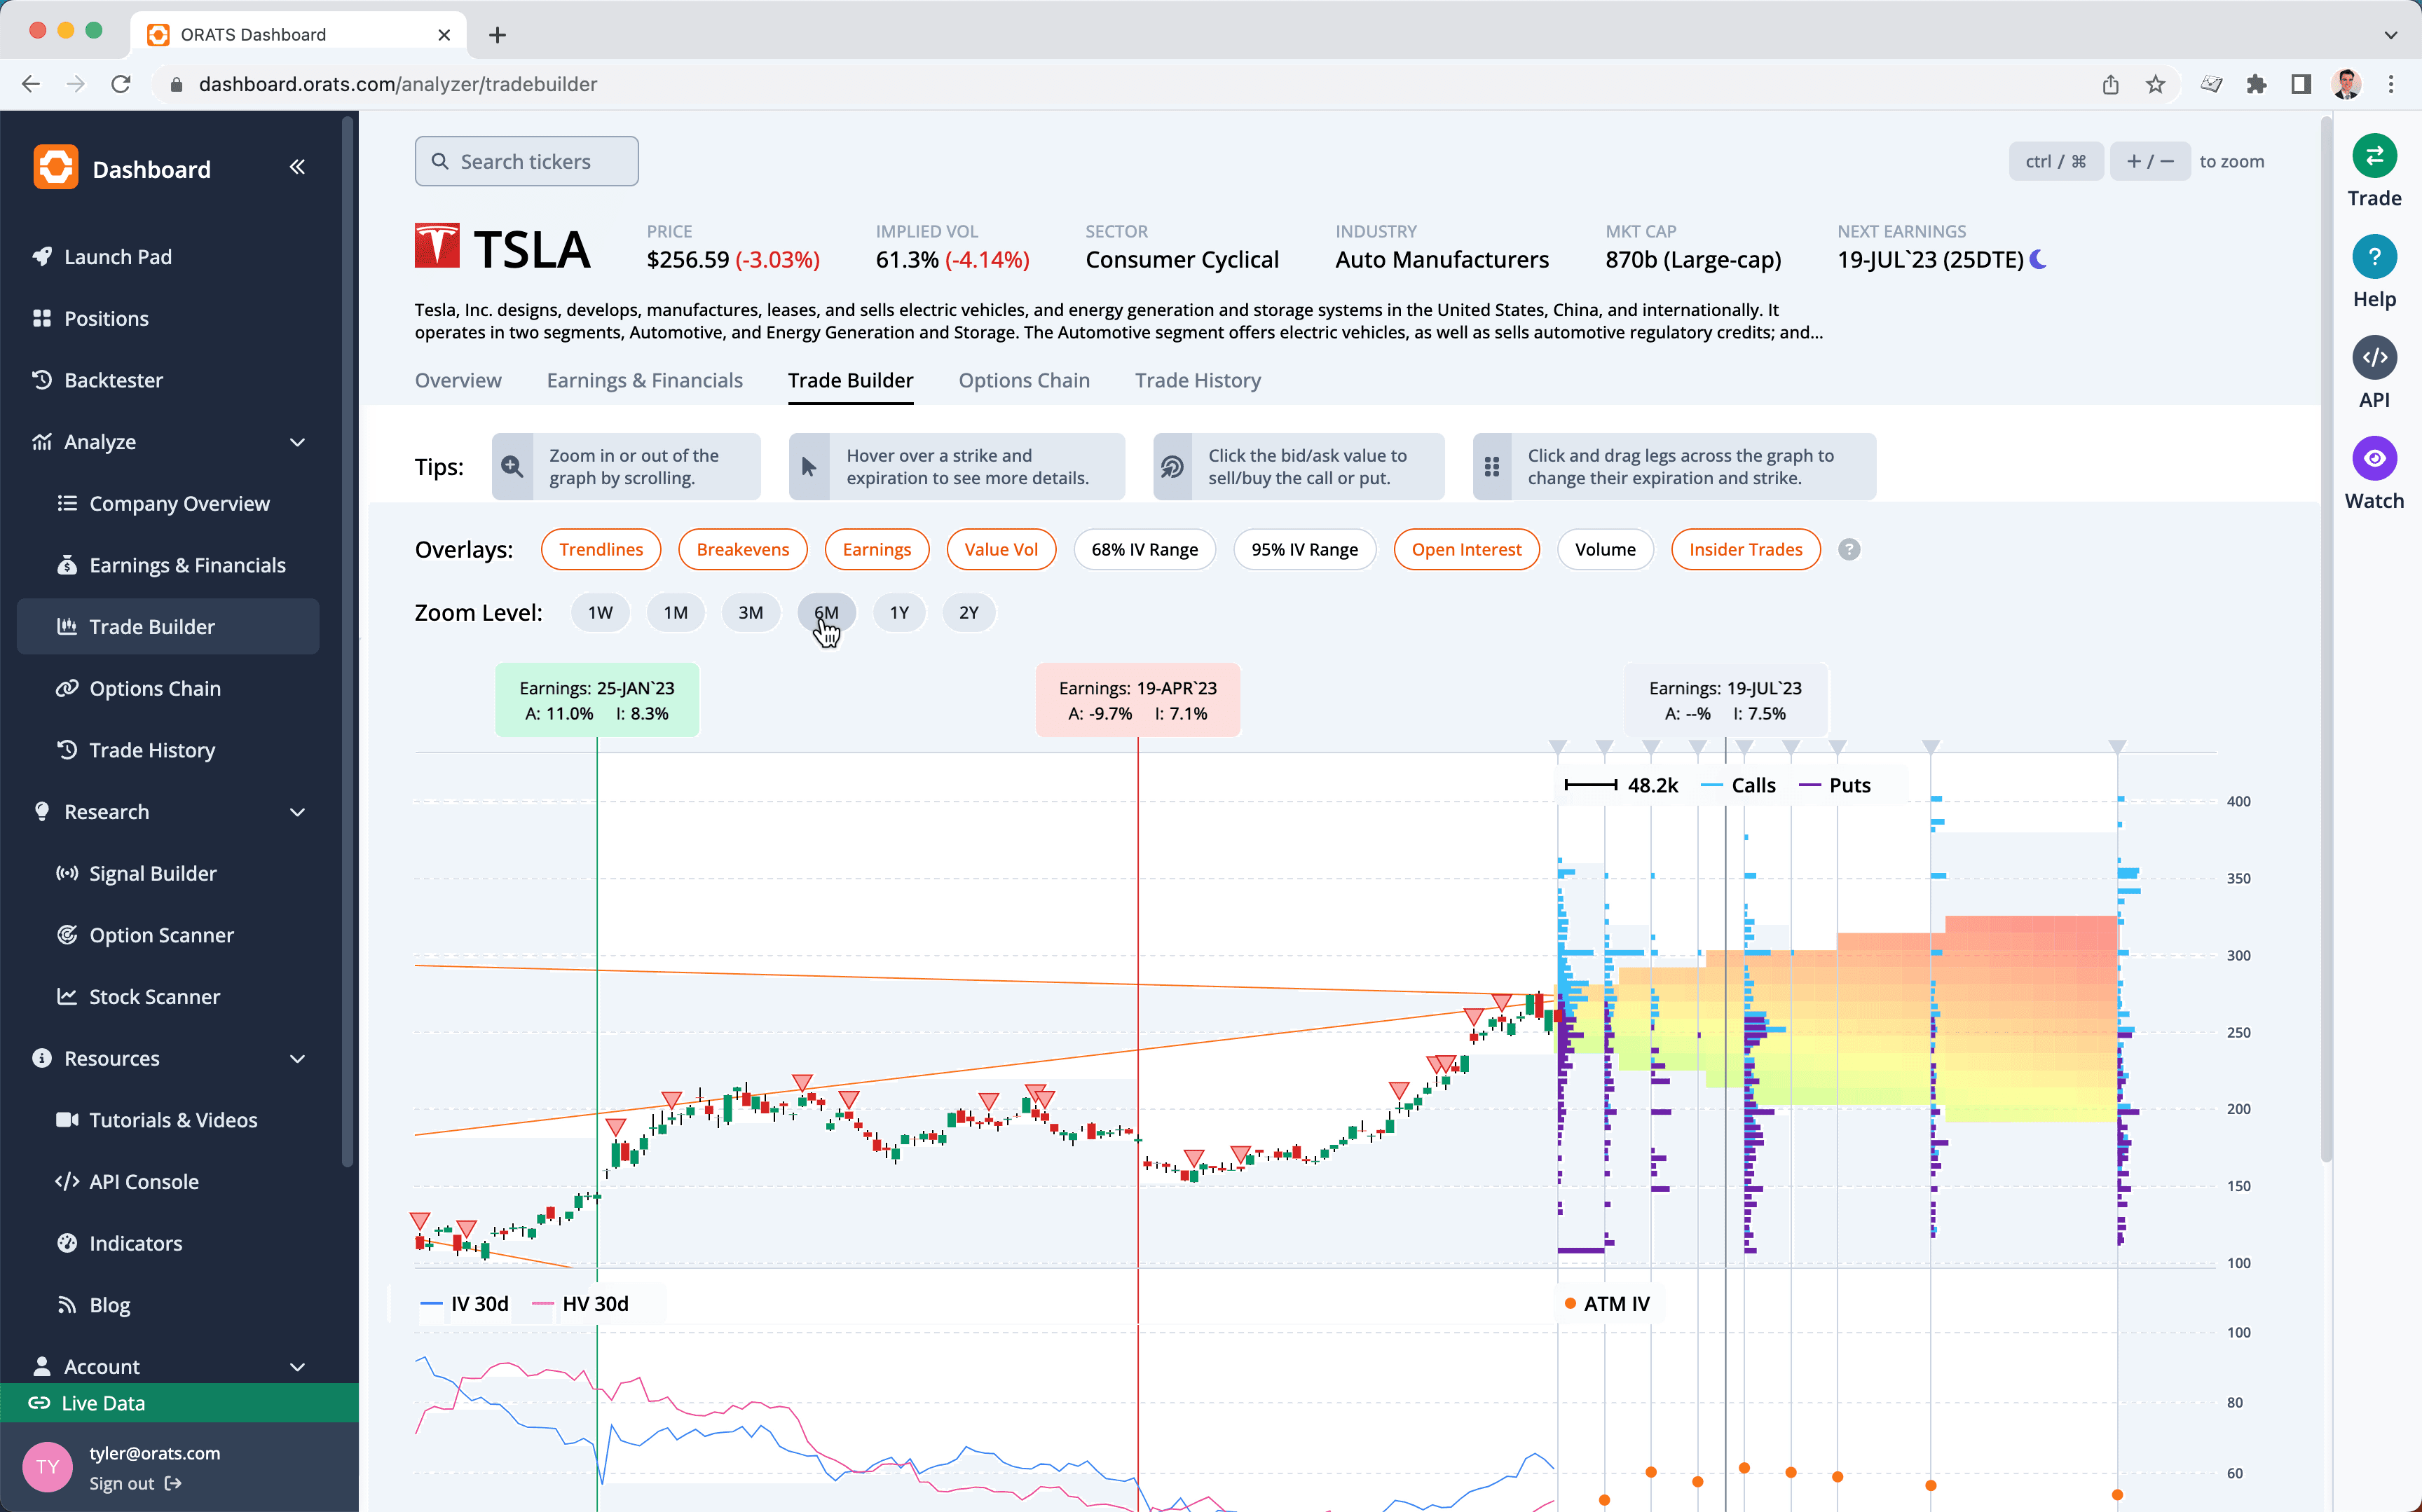The width and height of the screenshot is (2422, 1512).
Task: Switch to the Trade History tab
Action: pos(1197,380)
